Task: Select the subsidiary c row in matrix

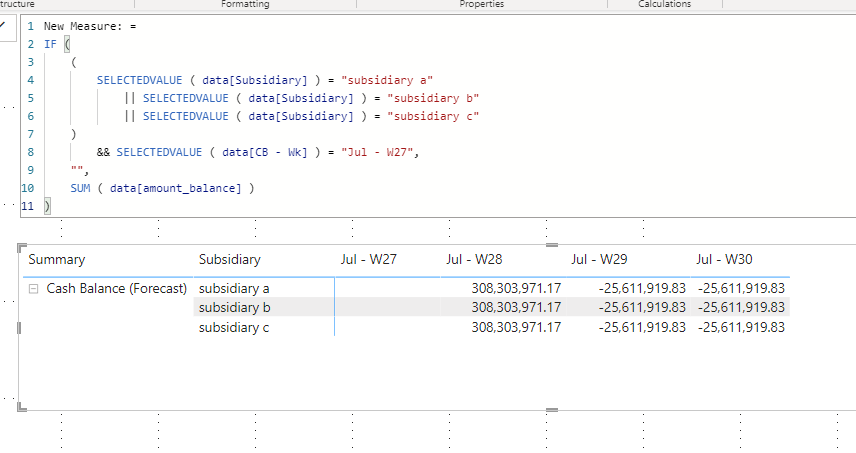Action: 234,327
